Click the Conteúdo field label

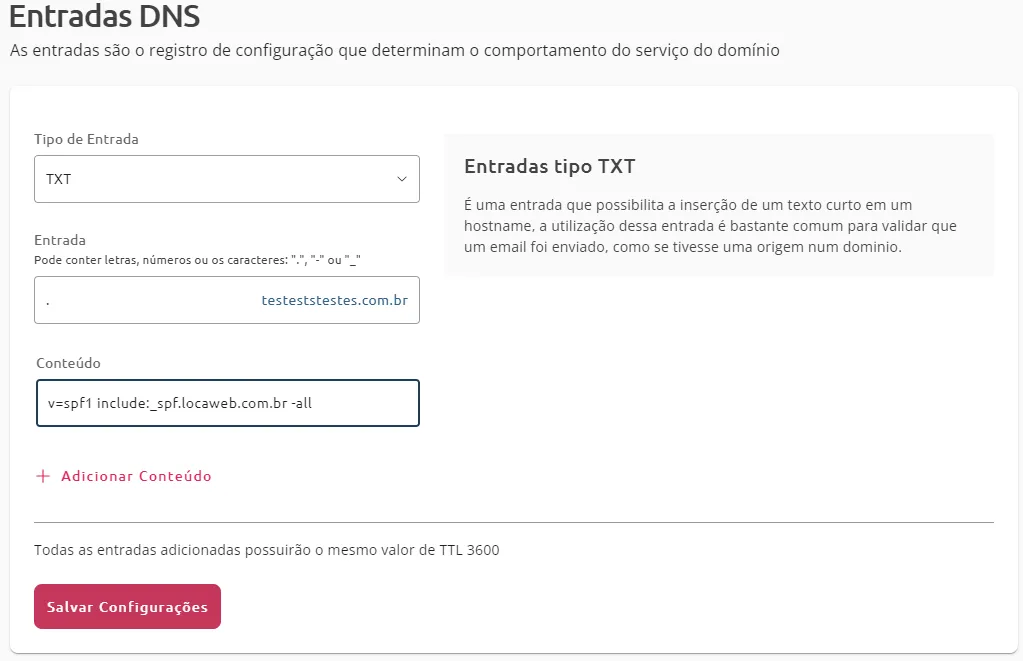68,363
